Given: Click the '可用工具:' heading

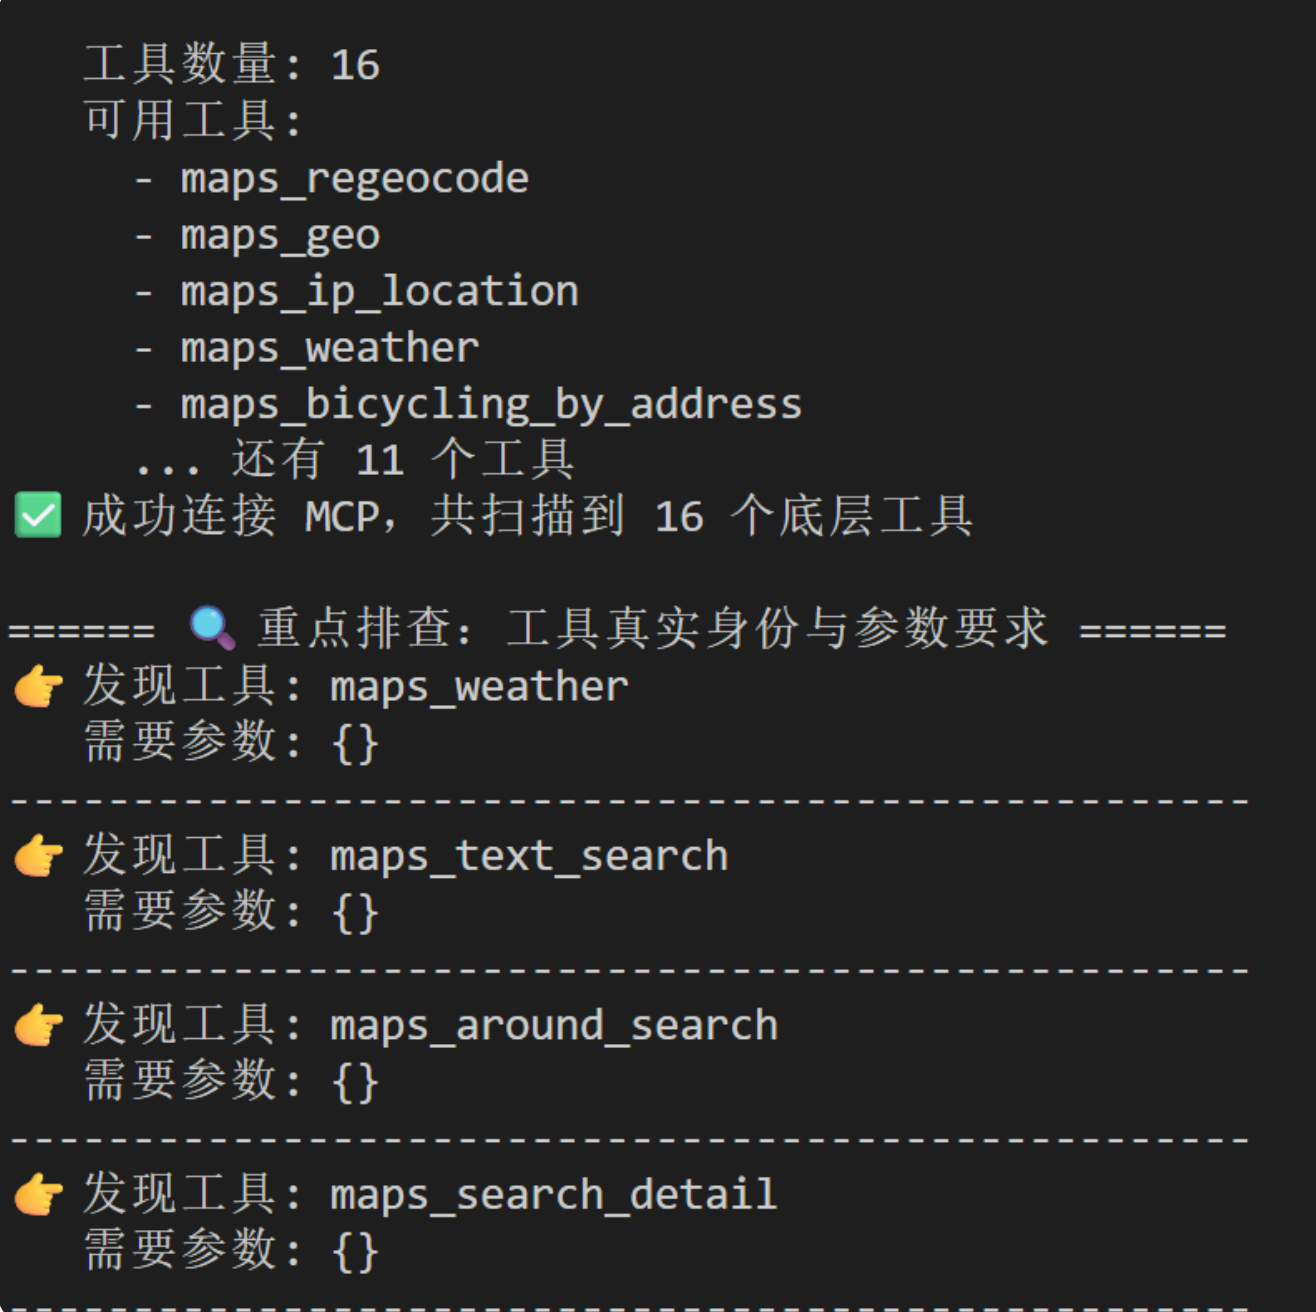Looking at the screenshot, I should (x=193, y=121).
